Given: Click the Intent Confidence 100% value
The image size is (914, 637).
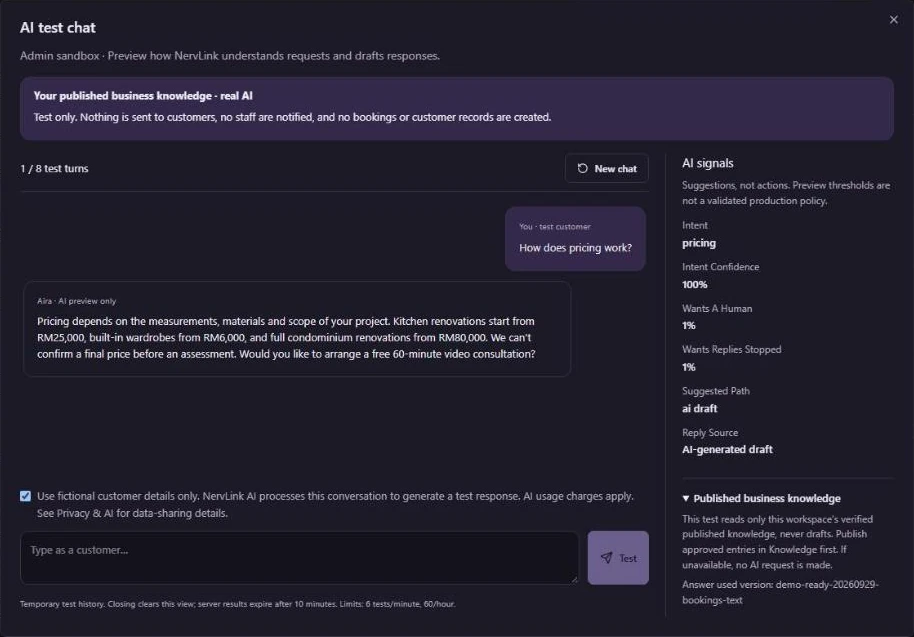Looking at the screenshot, I should click(x=694, y=284).
